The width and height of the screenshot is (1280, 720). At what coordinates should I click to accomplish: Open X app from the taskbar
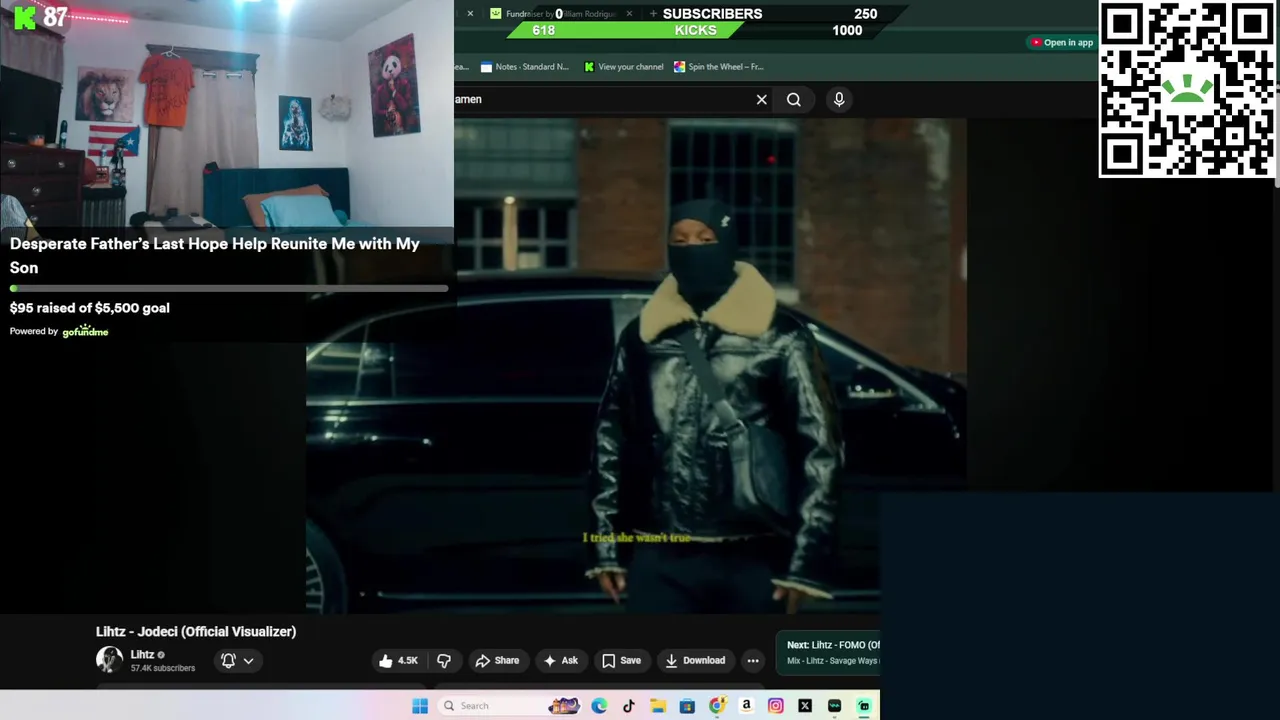tap(805, 706)
